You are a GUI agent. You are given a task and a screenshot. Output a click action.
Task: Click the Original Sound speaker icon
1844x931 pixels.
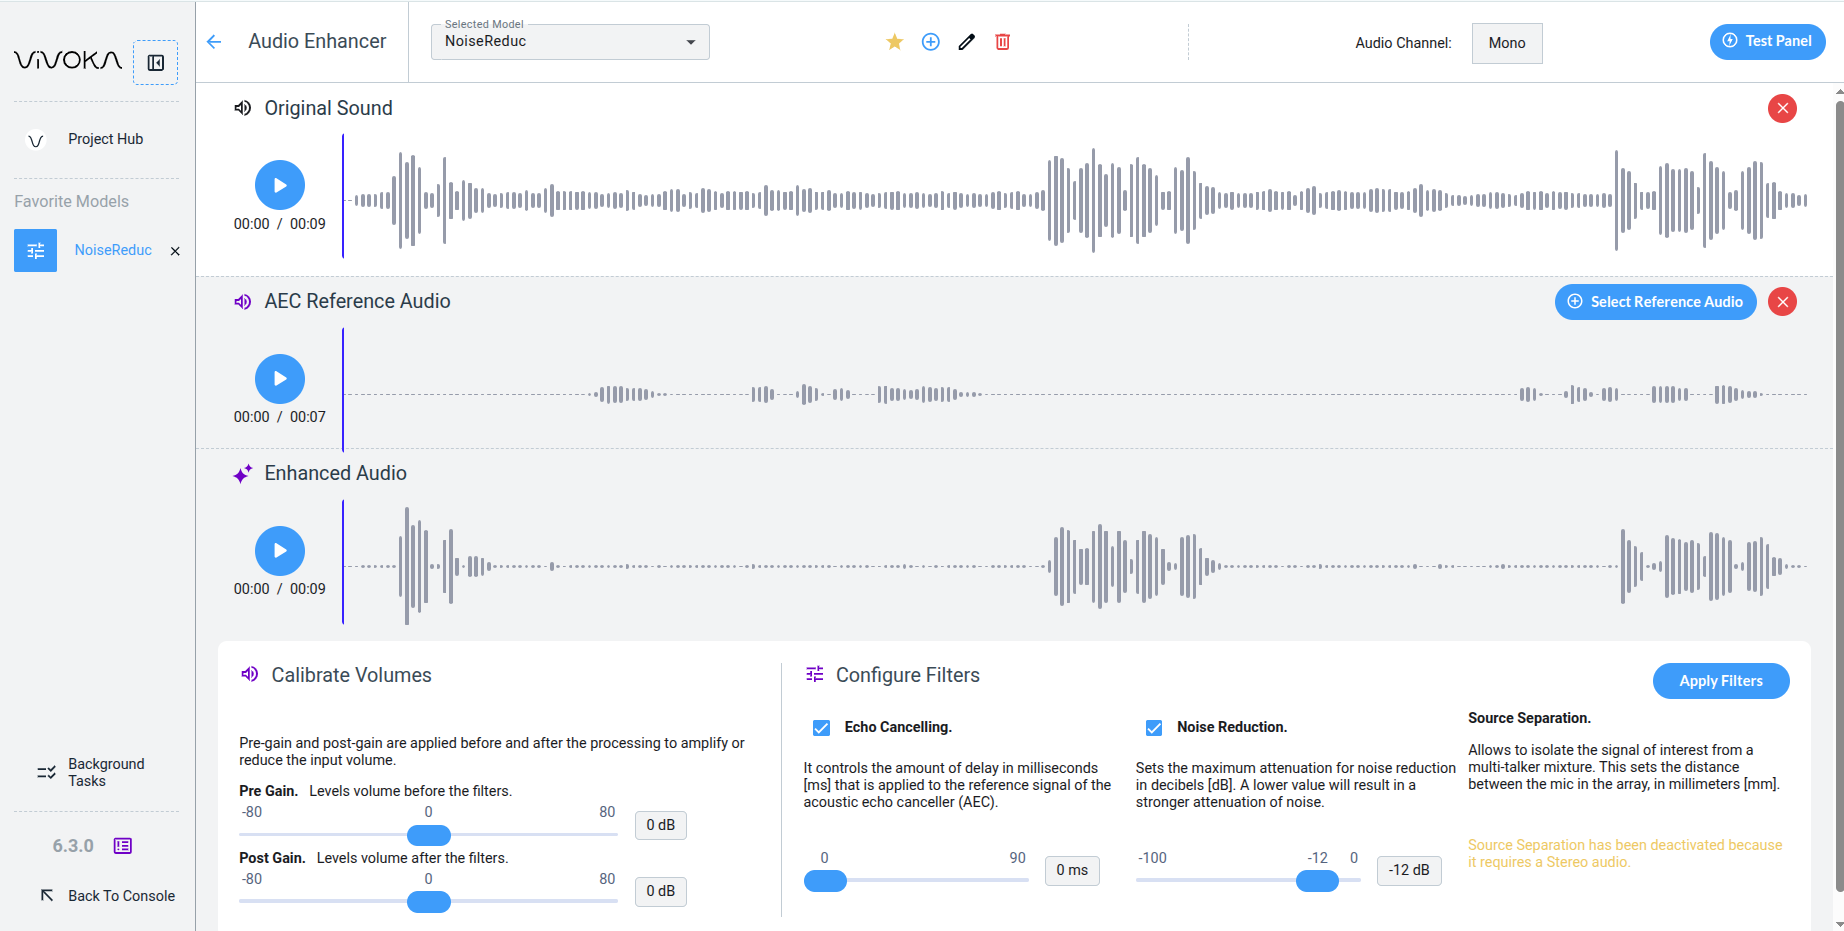tap(243, 108)
